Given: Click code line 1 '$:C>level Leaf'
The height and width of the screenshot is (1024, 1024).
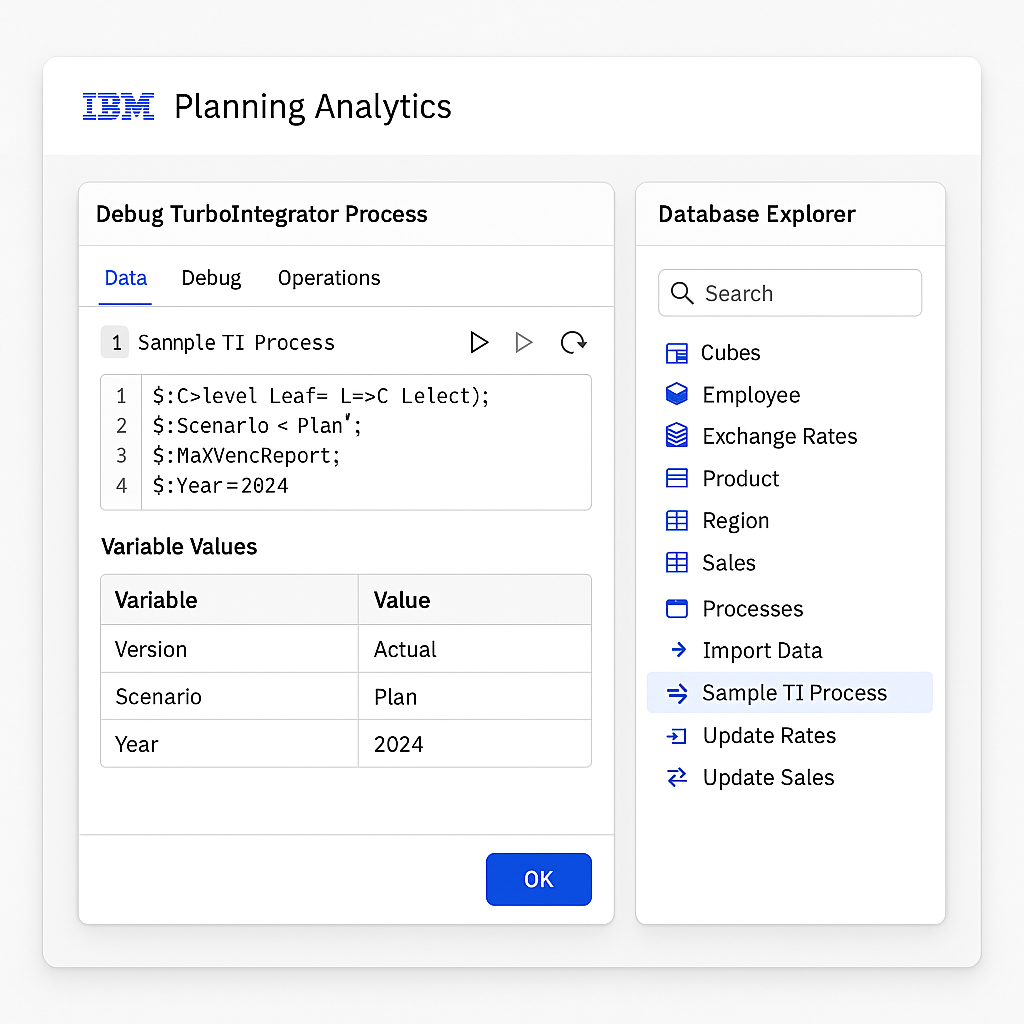Looking at the screenshot, I should tap(321, 396).
